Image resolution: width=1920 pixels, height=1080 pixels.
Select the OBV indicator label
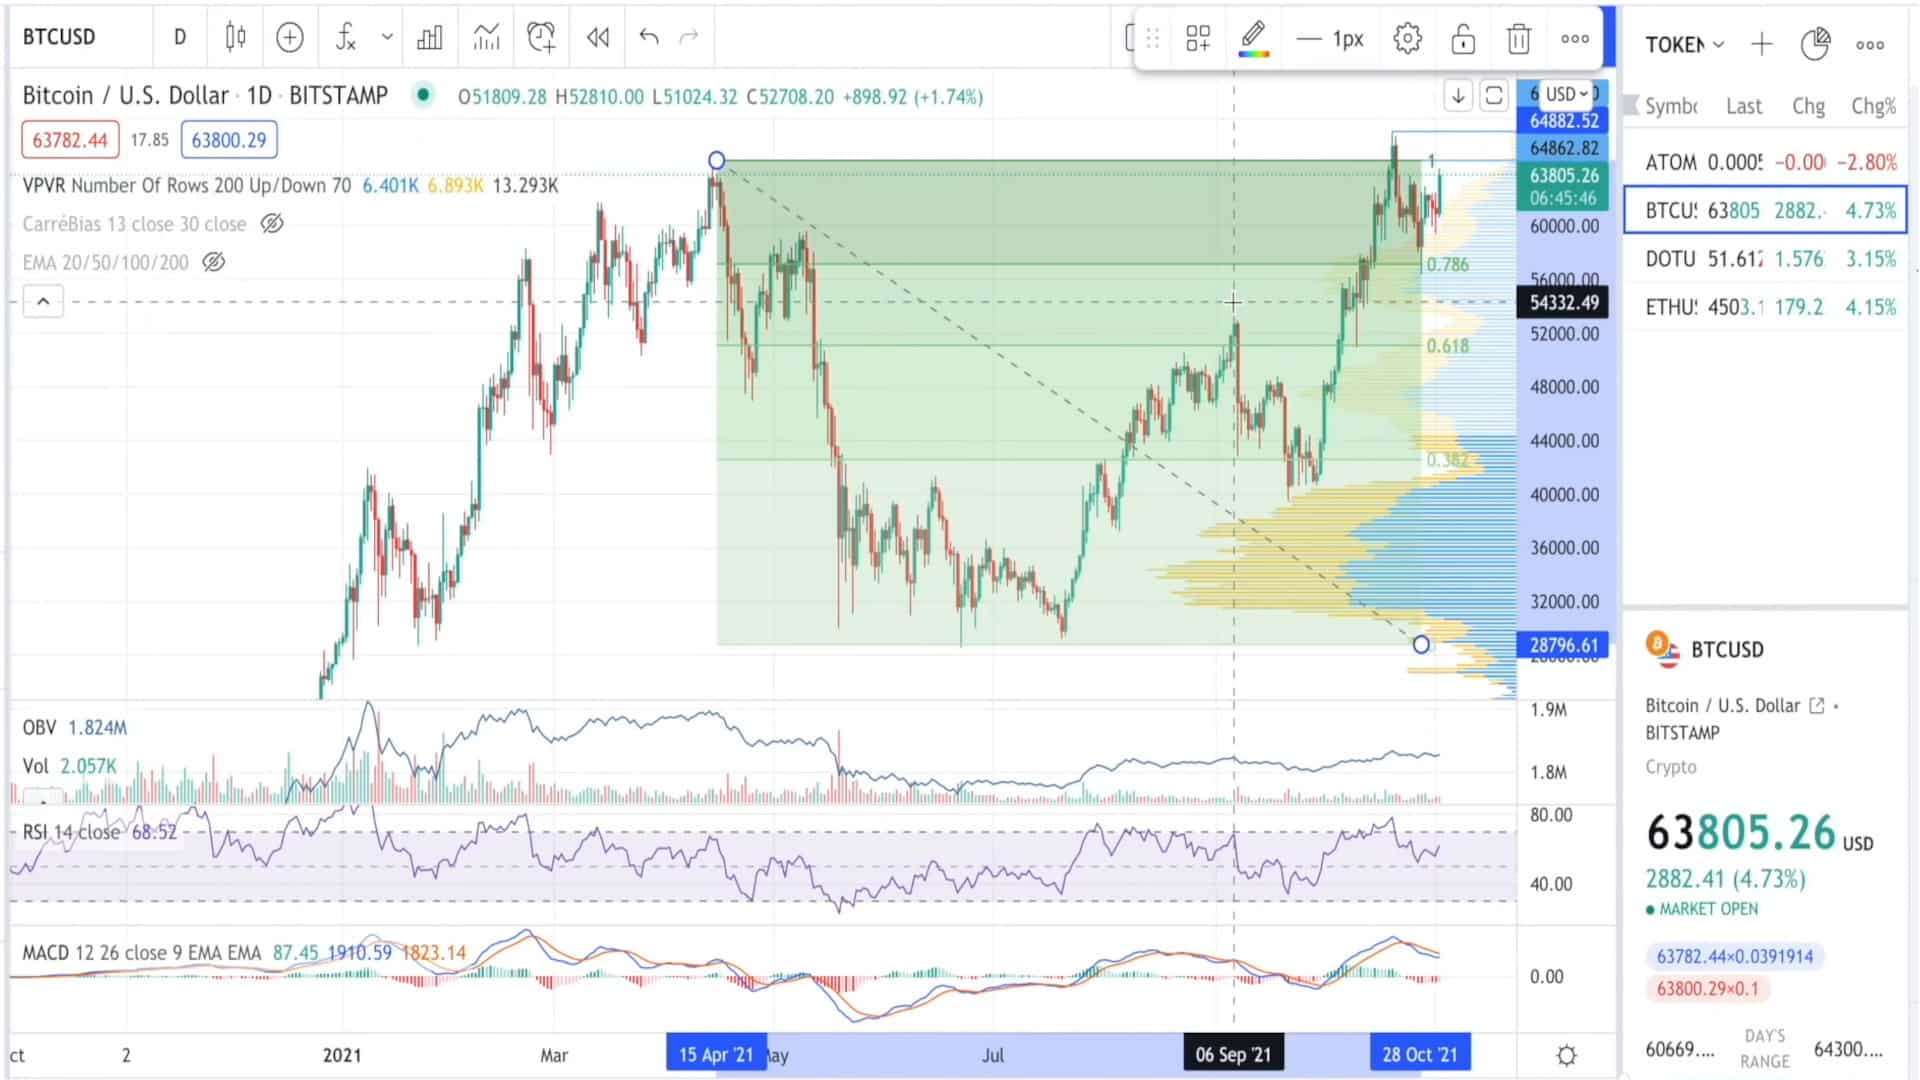pos(39,727)
